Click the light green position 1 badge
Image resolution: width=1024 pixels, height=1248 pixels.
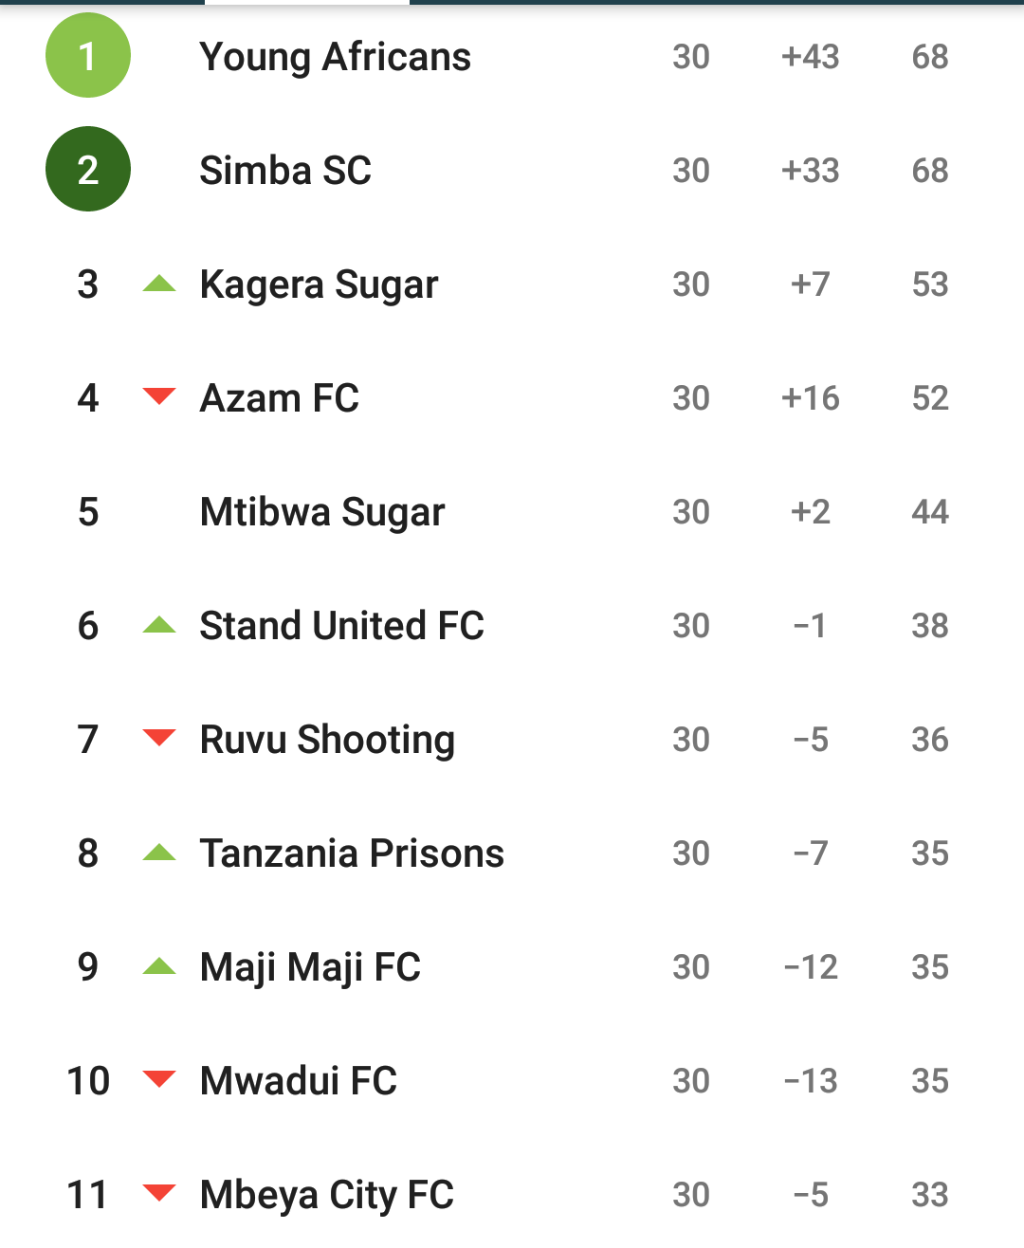pyautogui.click(x=88, y=56)
